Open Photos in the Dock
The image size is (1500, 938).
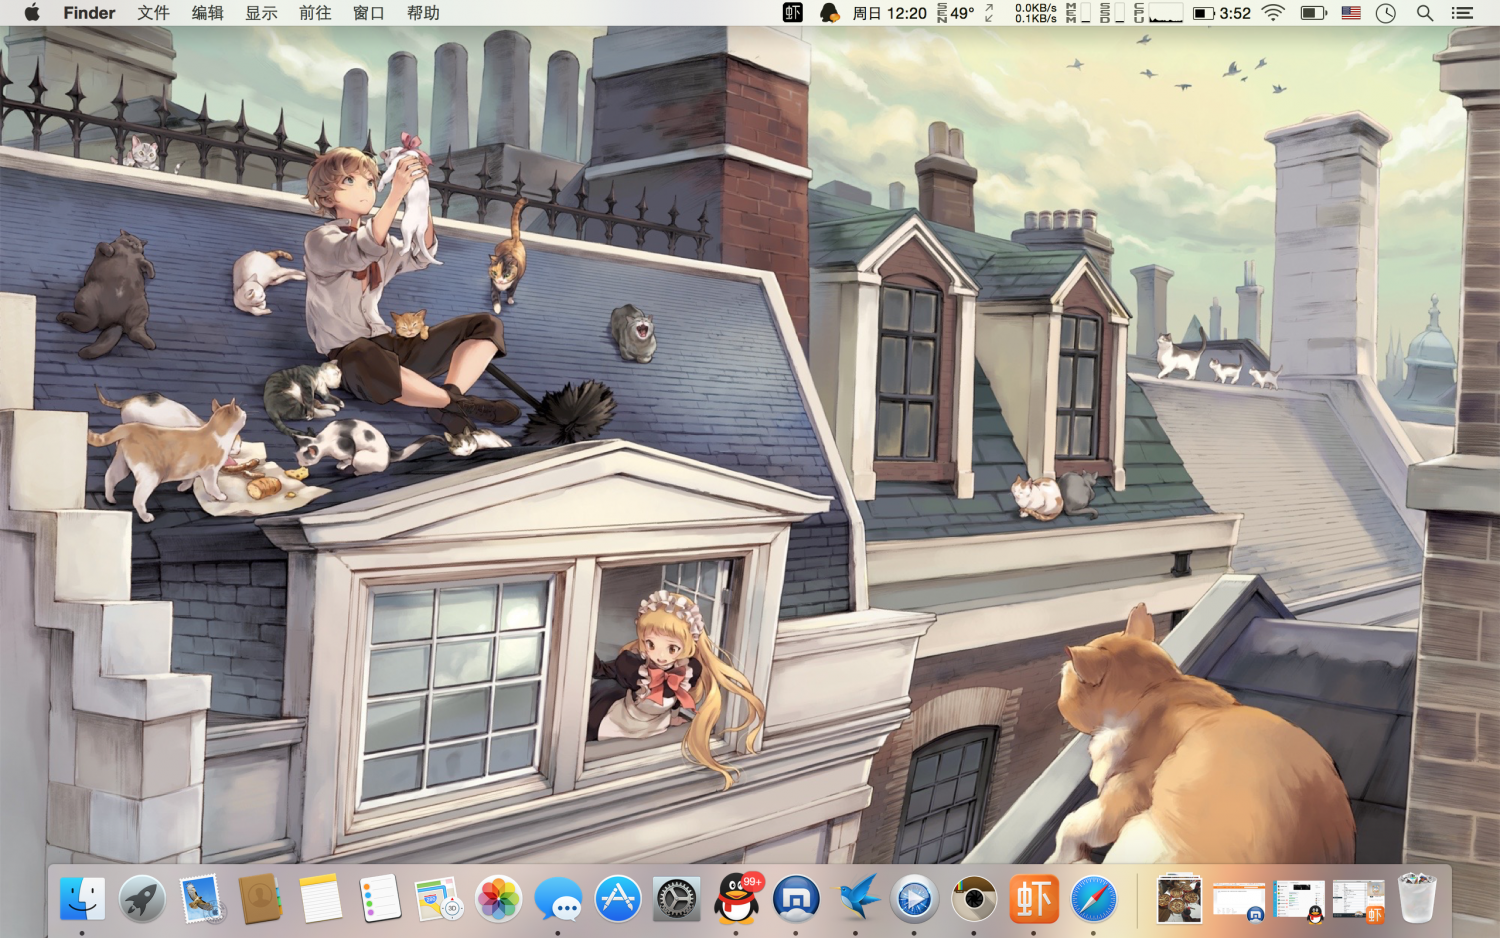[498, 898]
